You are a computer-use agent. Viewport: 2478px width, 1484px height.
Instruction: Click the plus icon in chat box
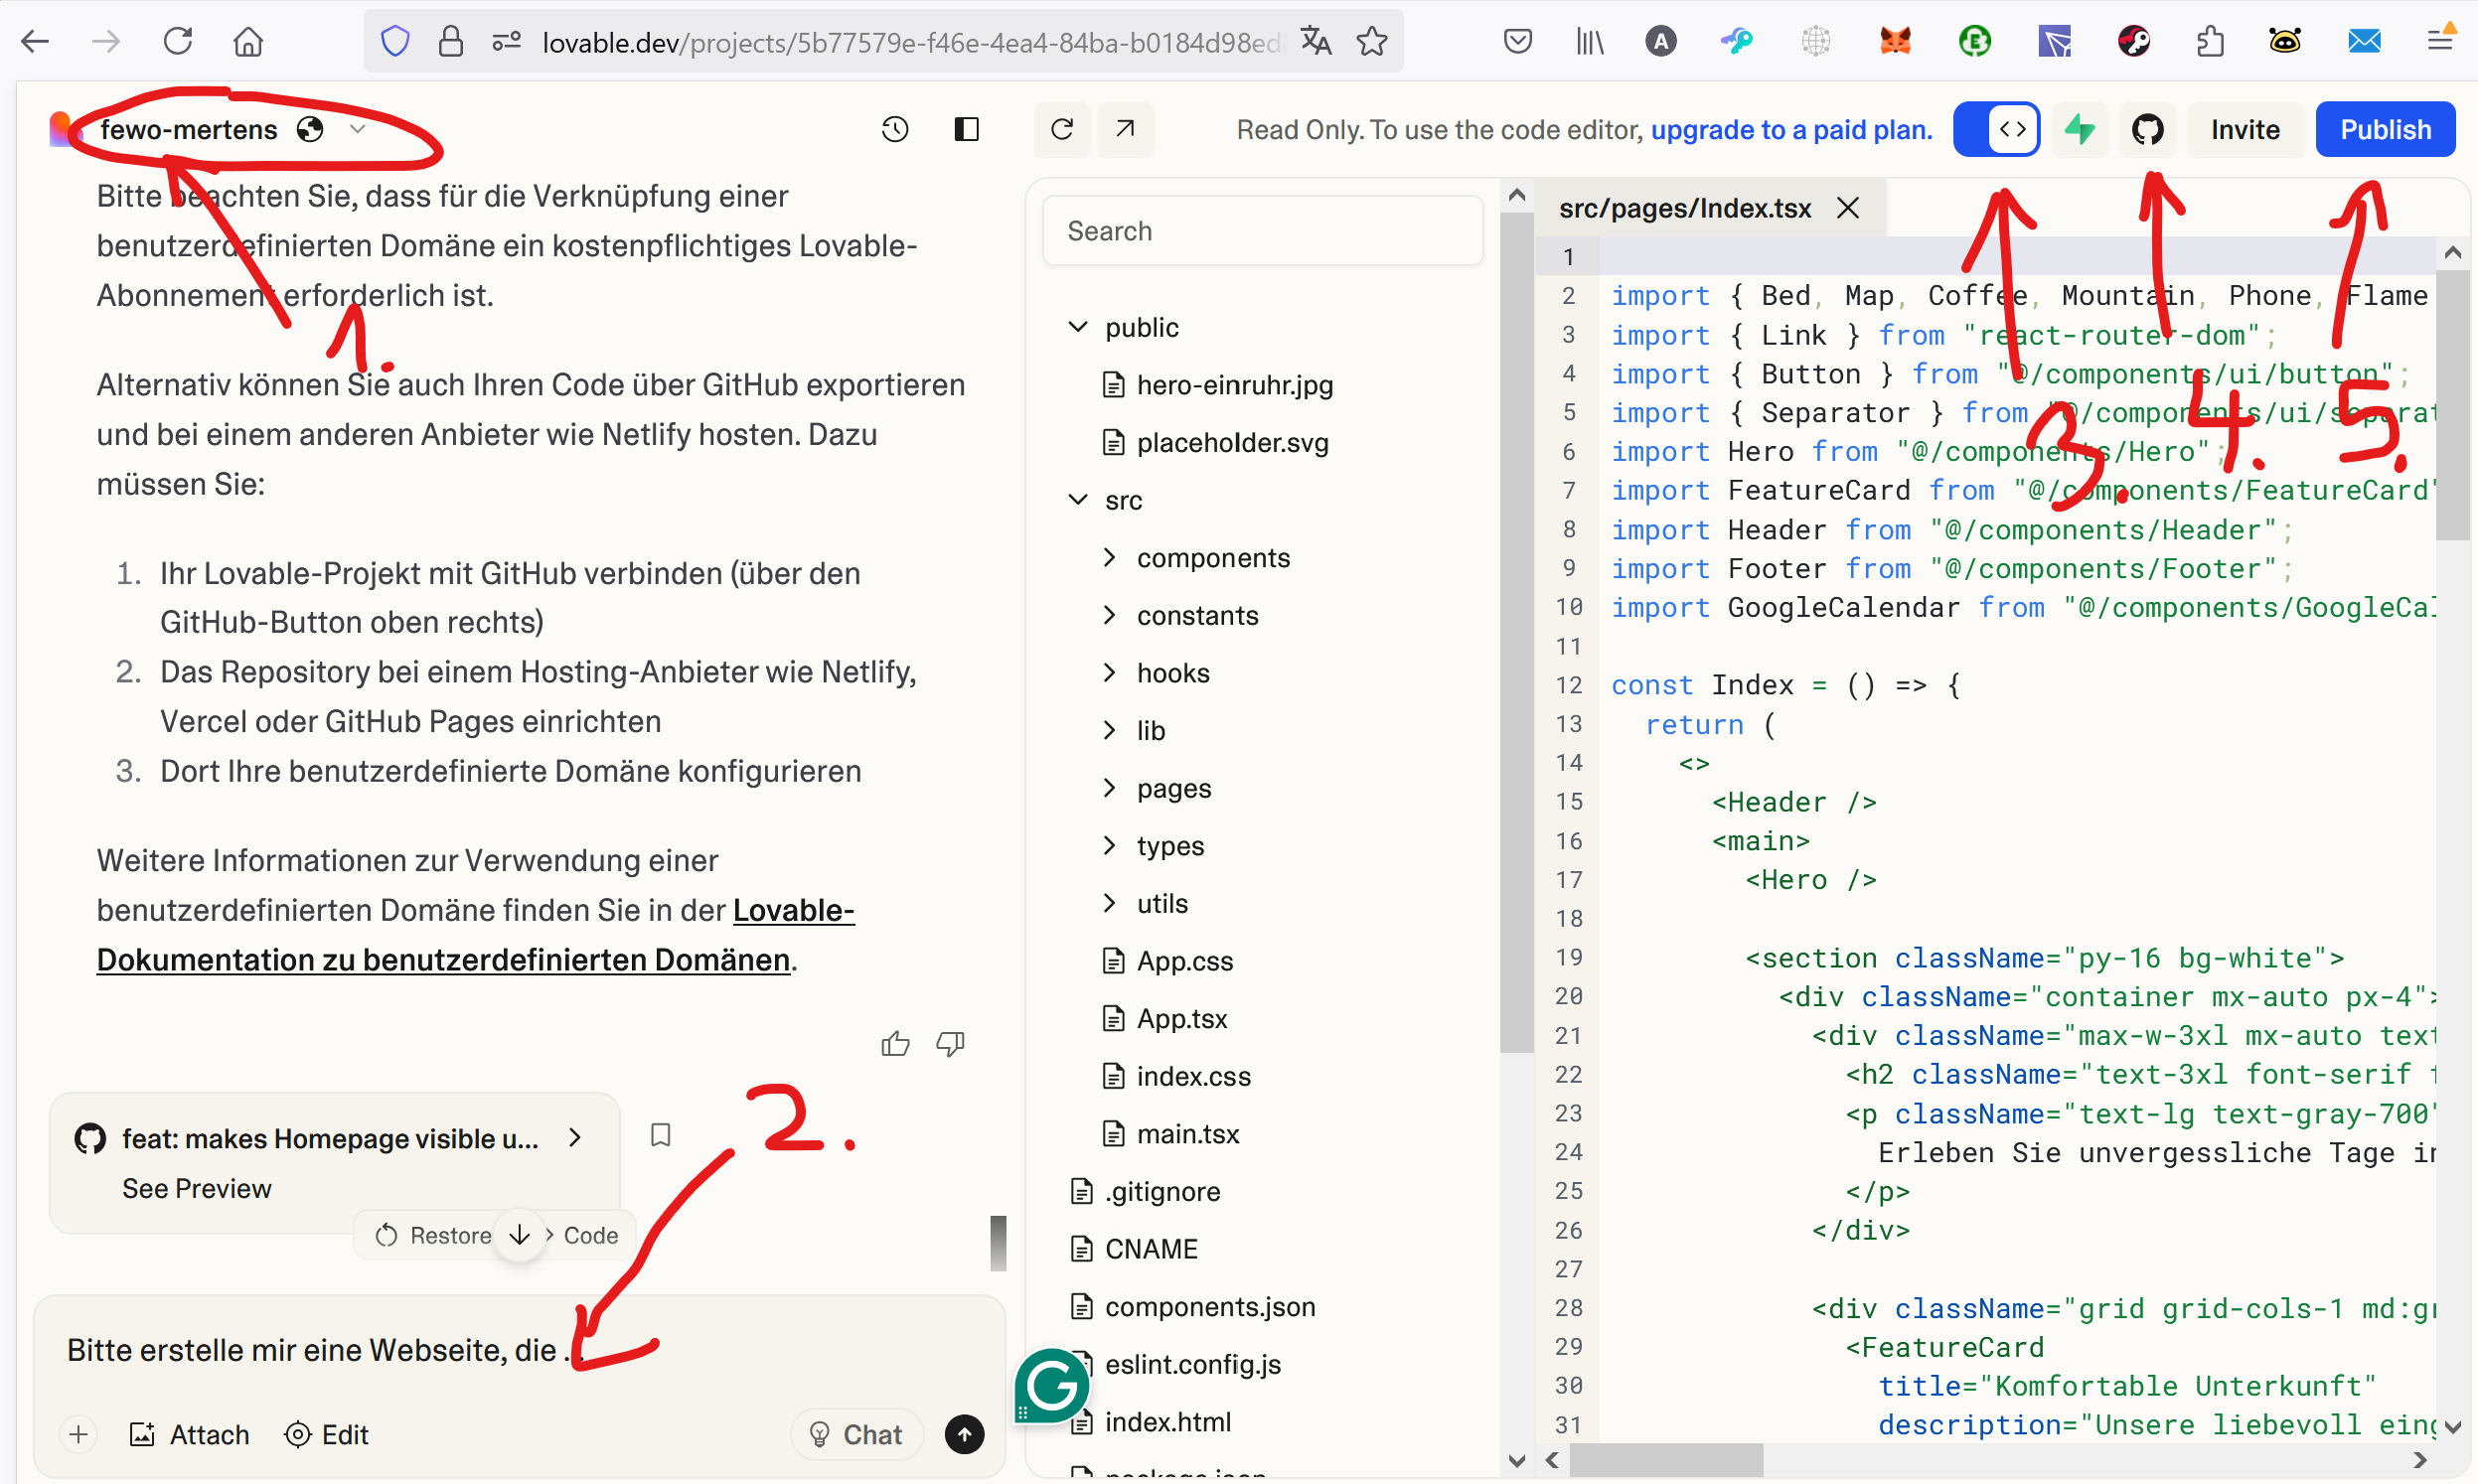coord(79,1435)
